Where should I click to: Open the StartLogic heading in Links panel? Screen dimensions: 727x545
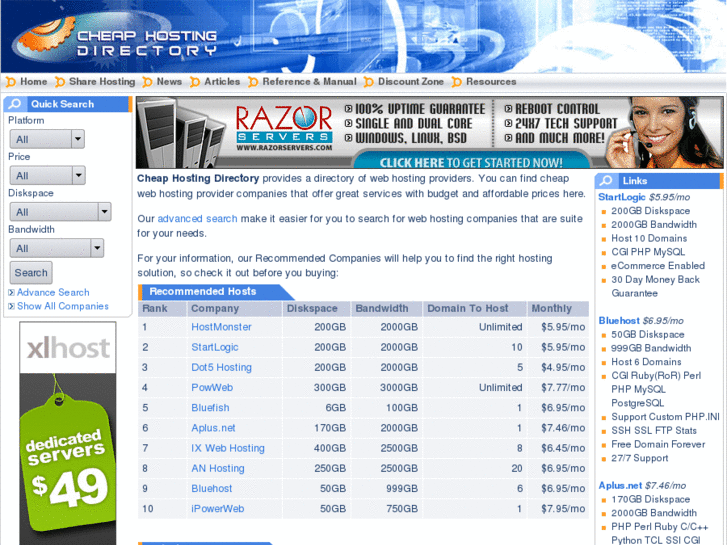pyautogui.click(x=622, y=197)
